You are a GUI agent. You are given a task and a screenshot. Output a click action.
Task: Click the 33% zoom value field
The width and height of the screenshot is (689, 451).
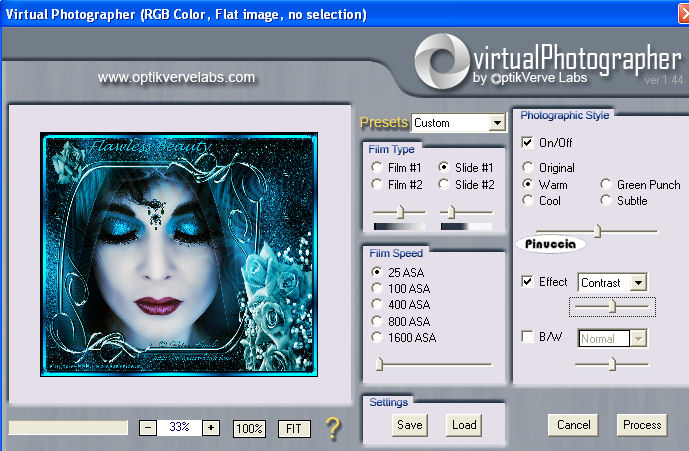[179, 427]
